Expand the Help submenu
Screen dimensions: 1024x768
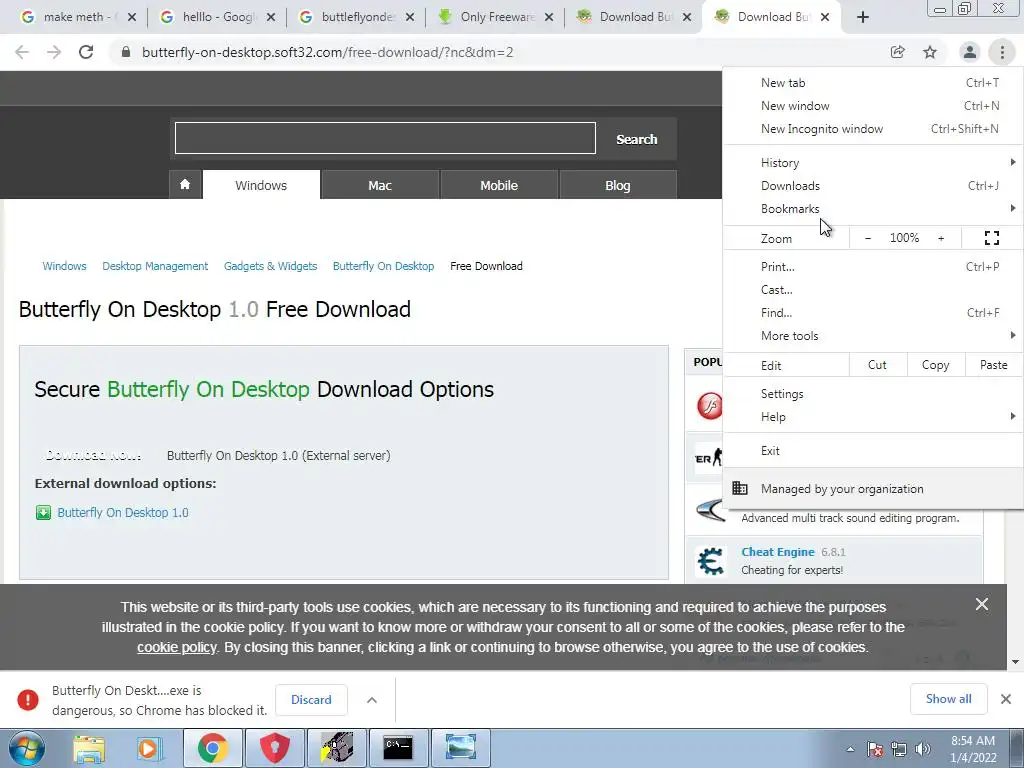872,417
